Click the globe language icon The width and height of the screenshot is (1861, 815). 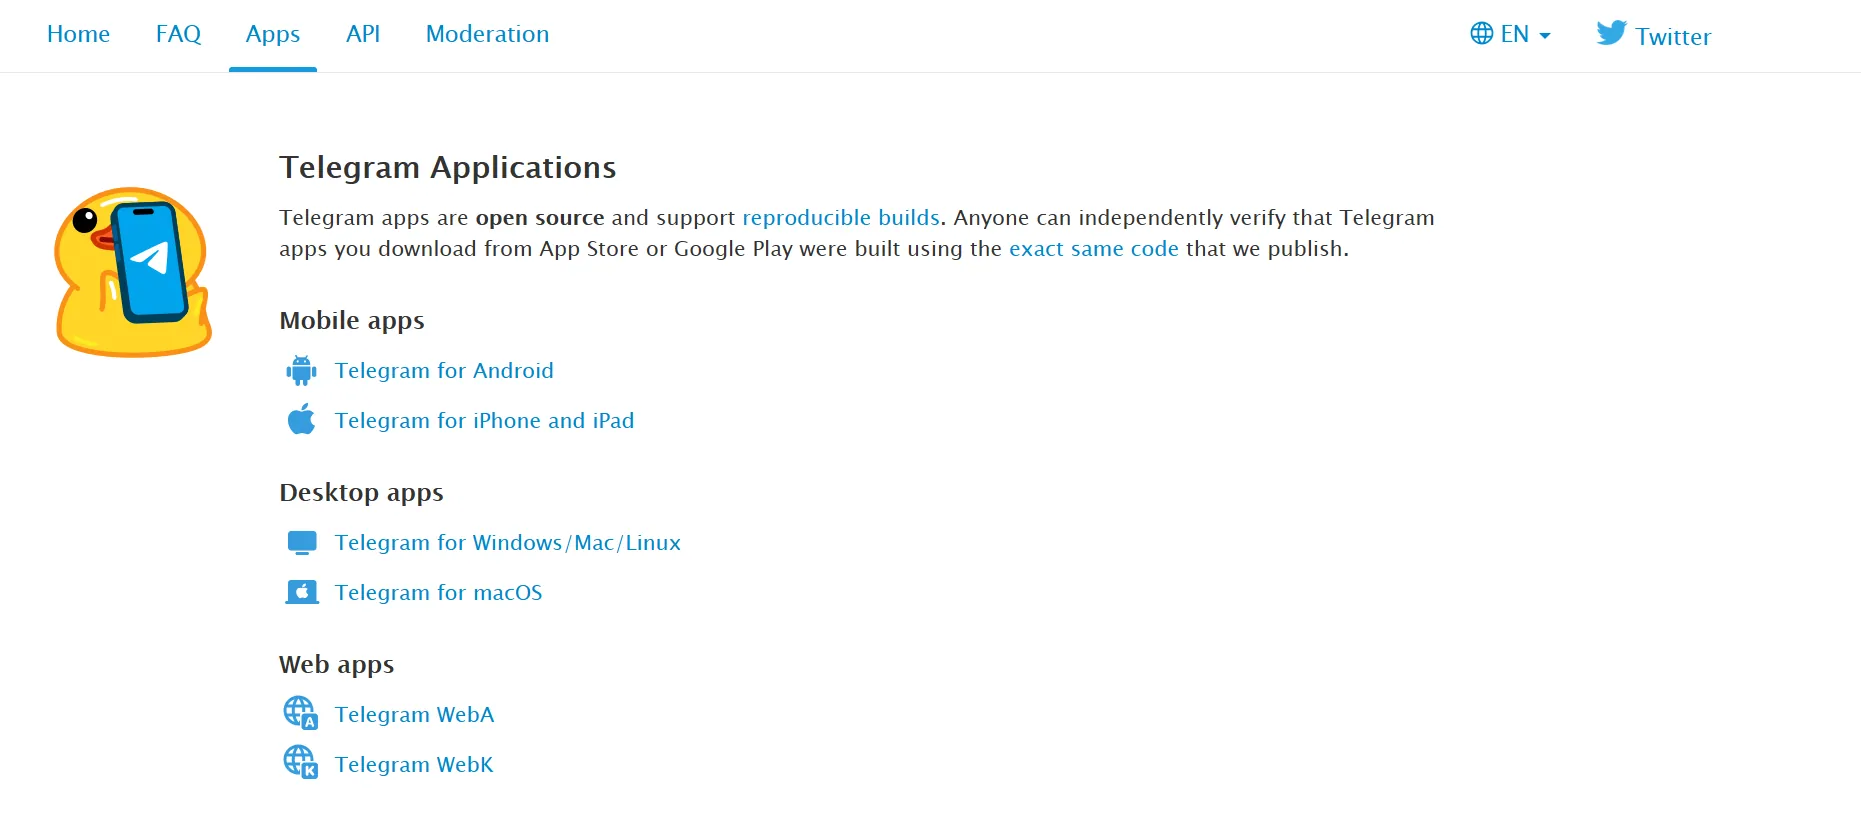coord(1481,33)
